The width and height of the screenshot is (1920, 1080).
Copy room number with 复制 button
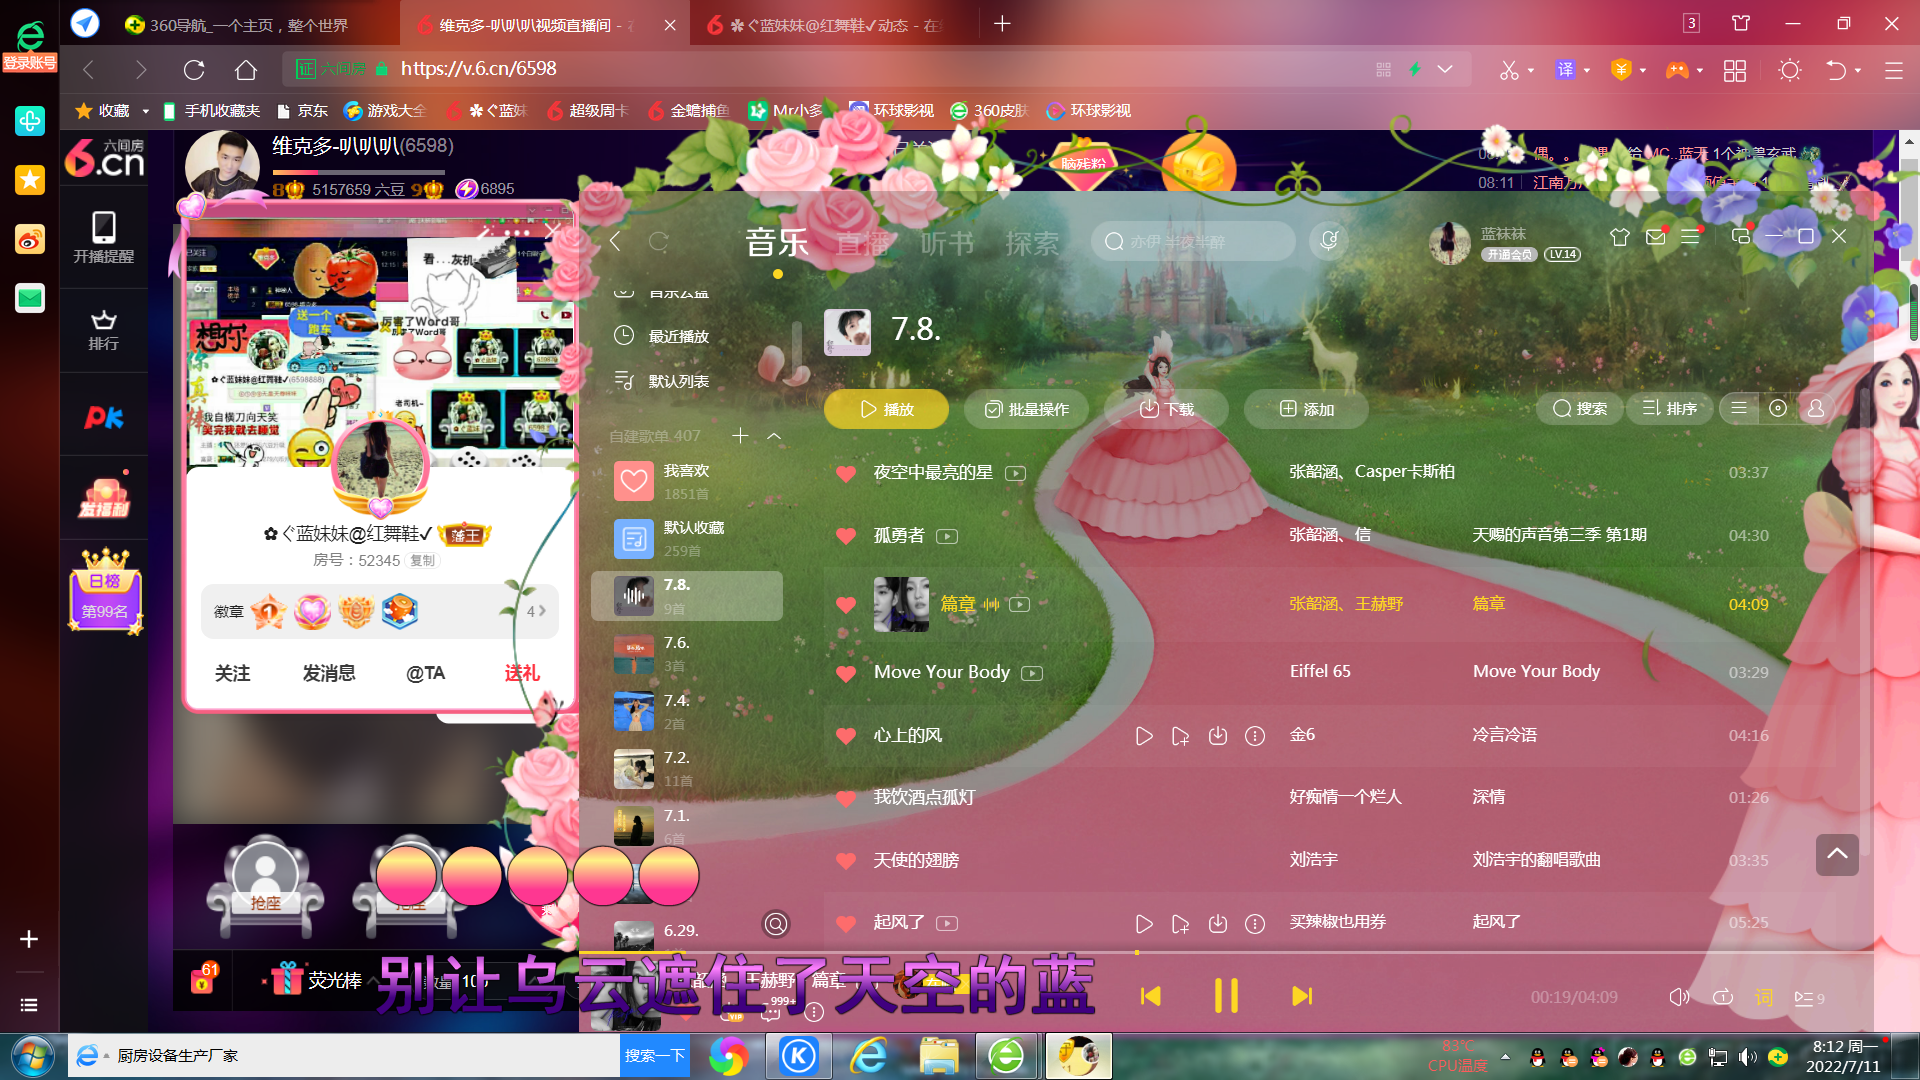click(x=422, y=560)
